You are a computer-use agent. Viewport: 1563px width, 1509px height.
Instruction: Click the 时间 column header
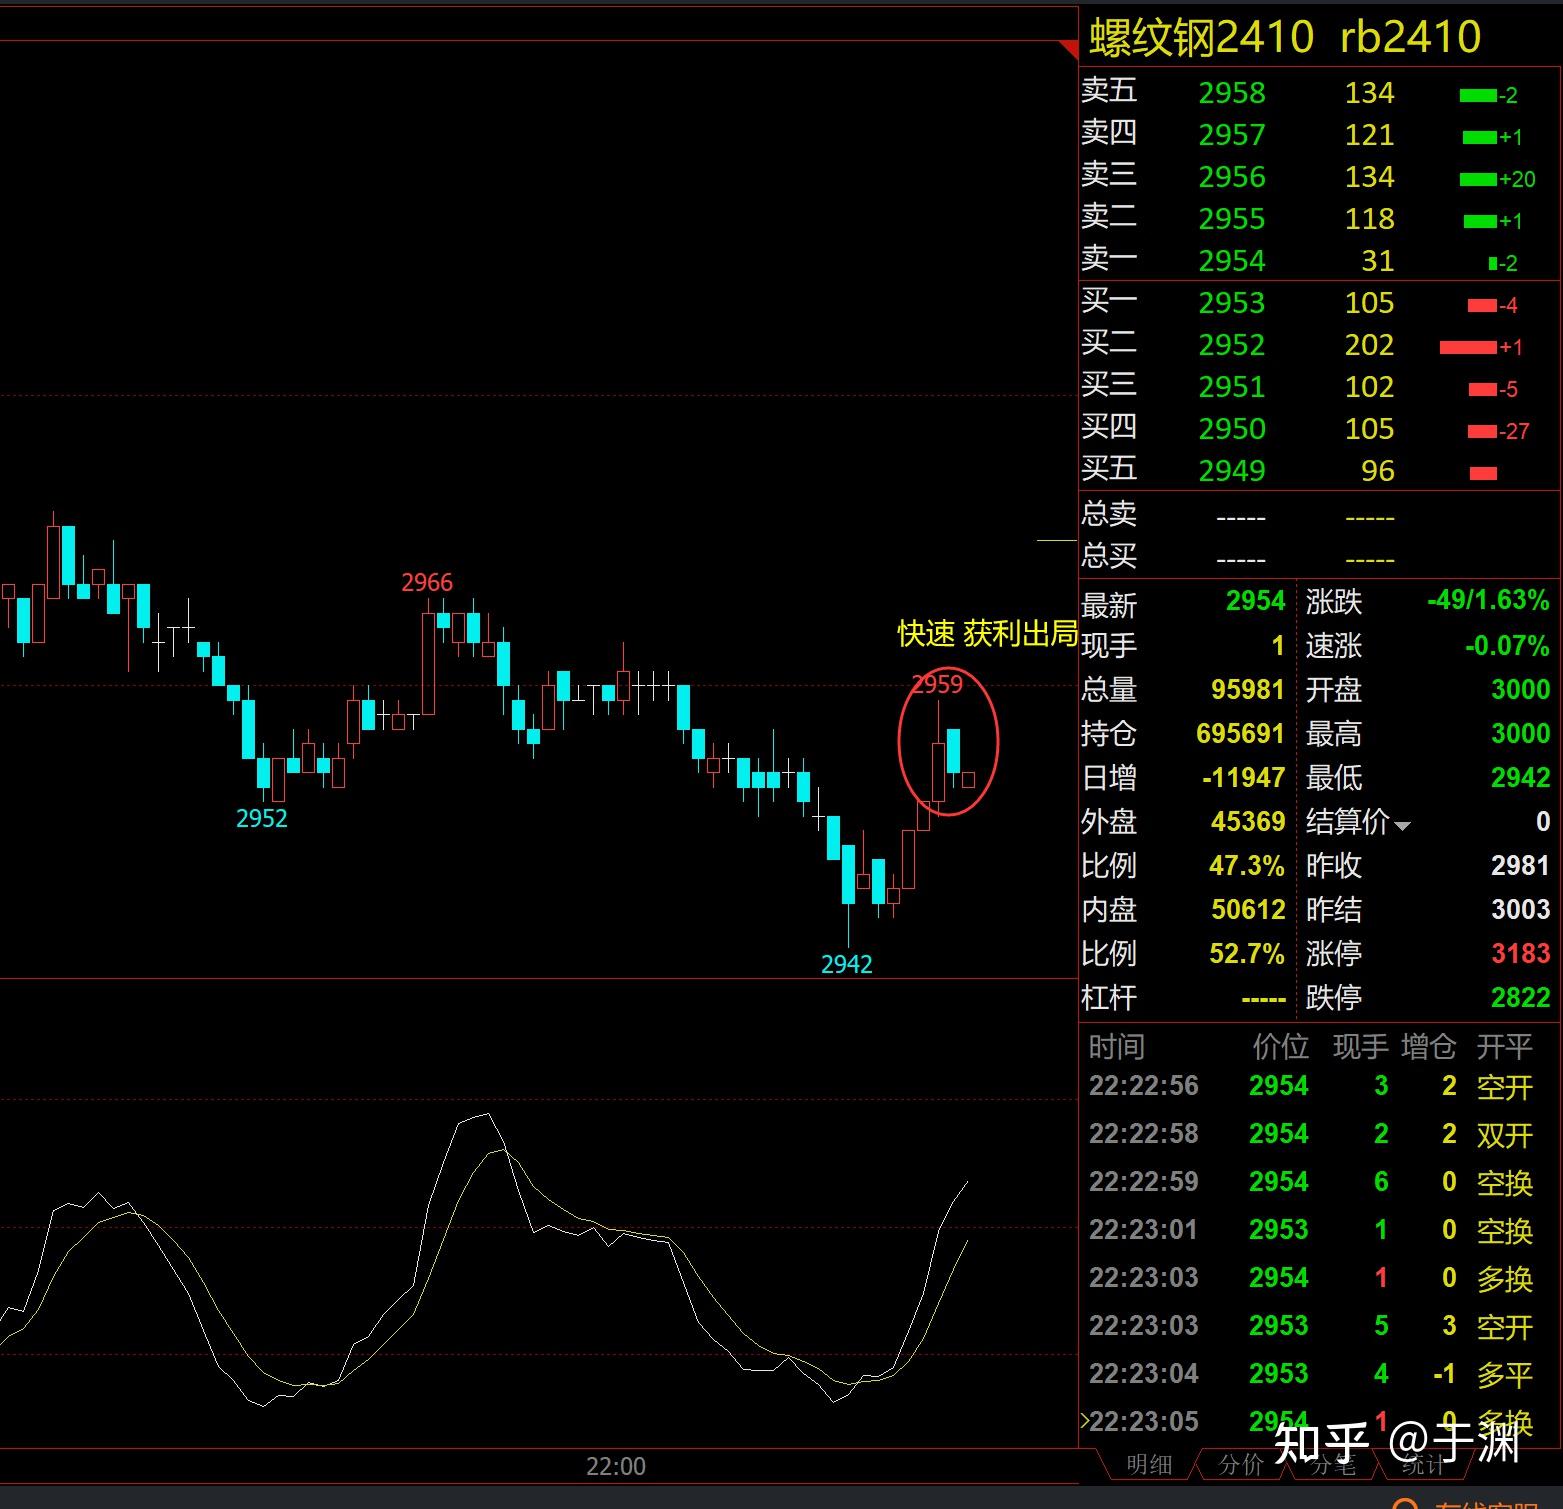click(x=1116, y=1047)
